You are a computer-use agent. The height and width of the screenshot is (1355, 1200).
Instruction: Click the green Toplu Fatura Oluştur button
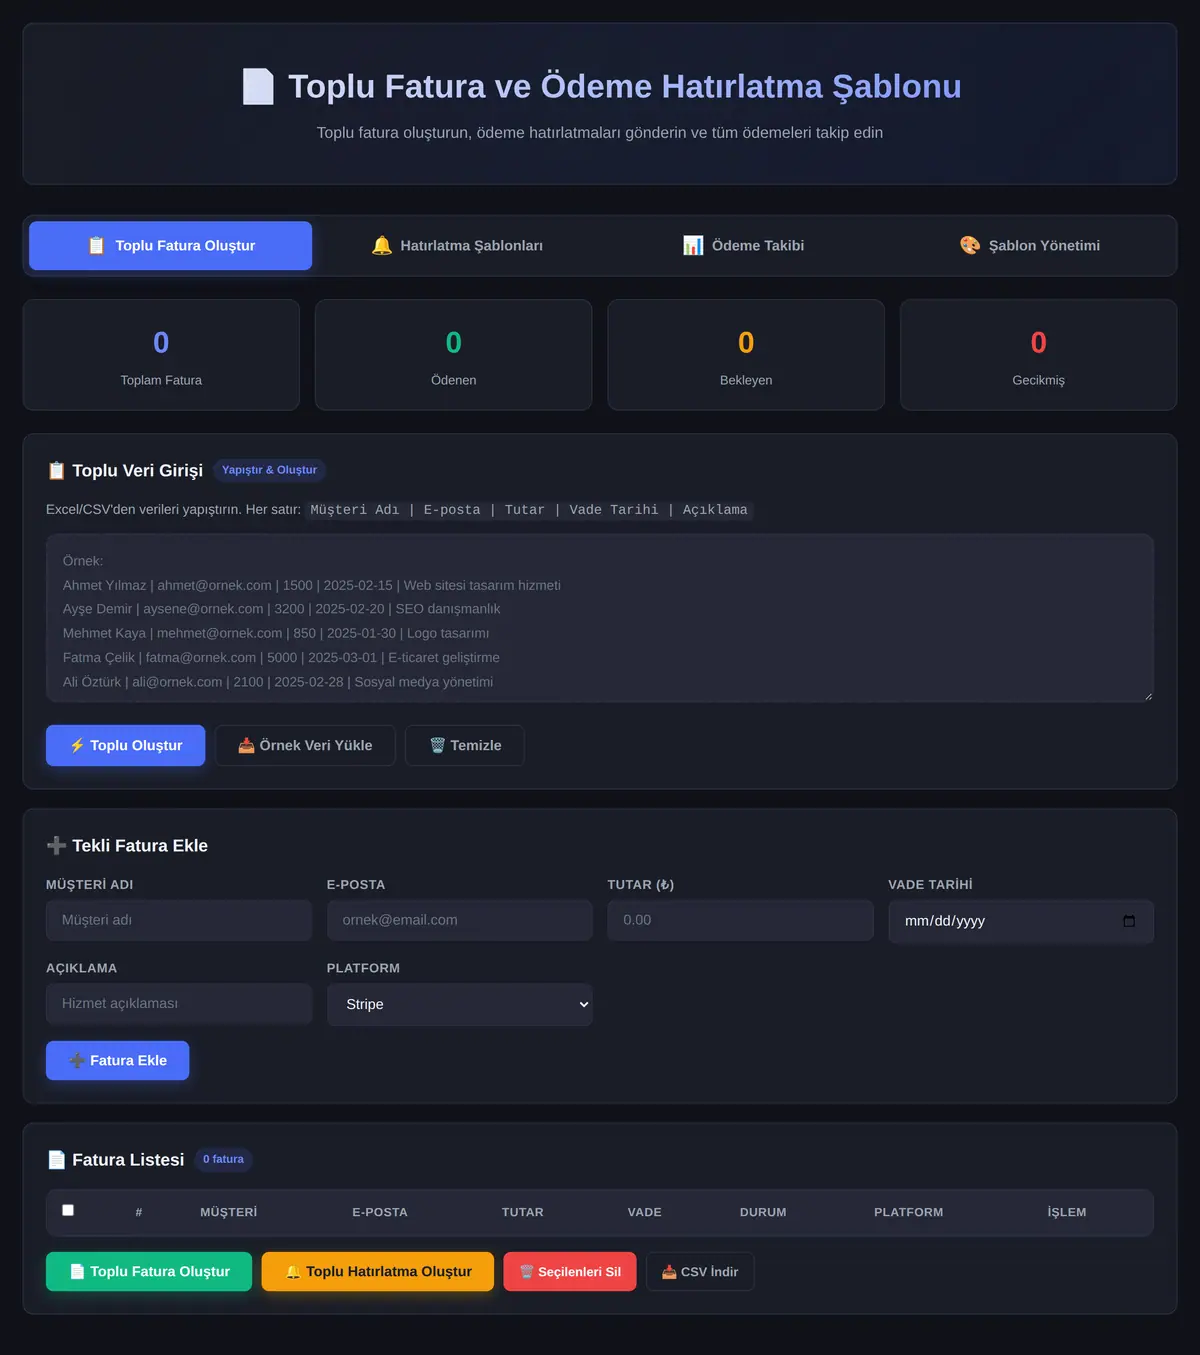[149, 1272]
